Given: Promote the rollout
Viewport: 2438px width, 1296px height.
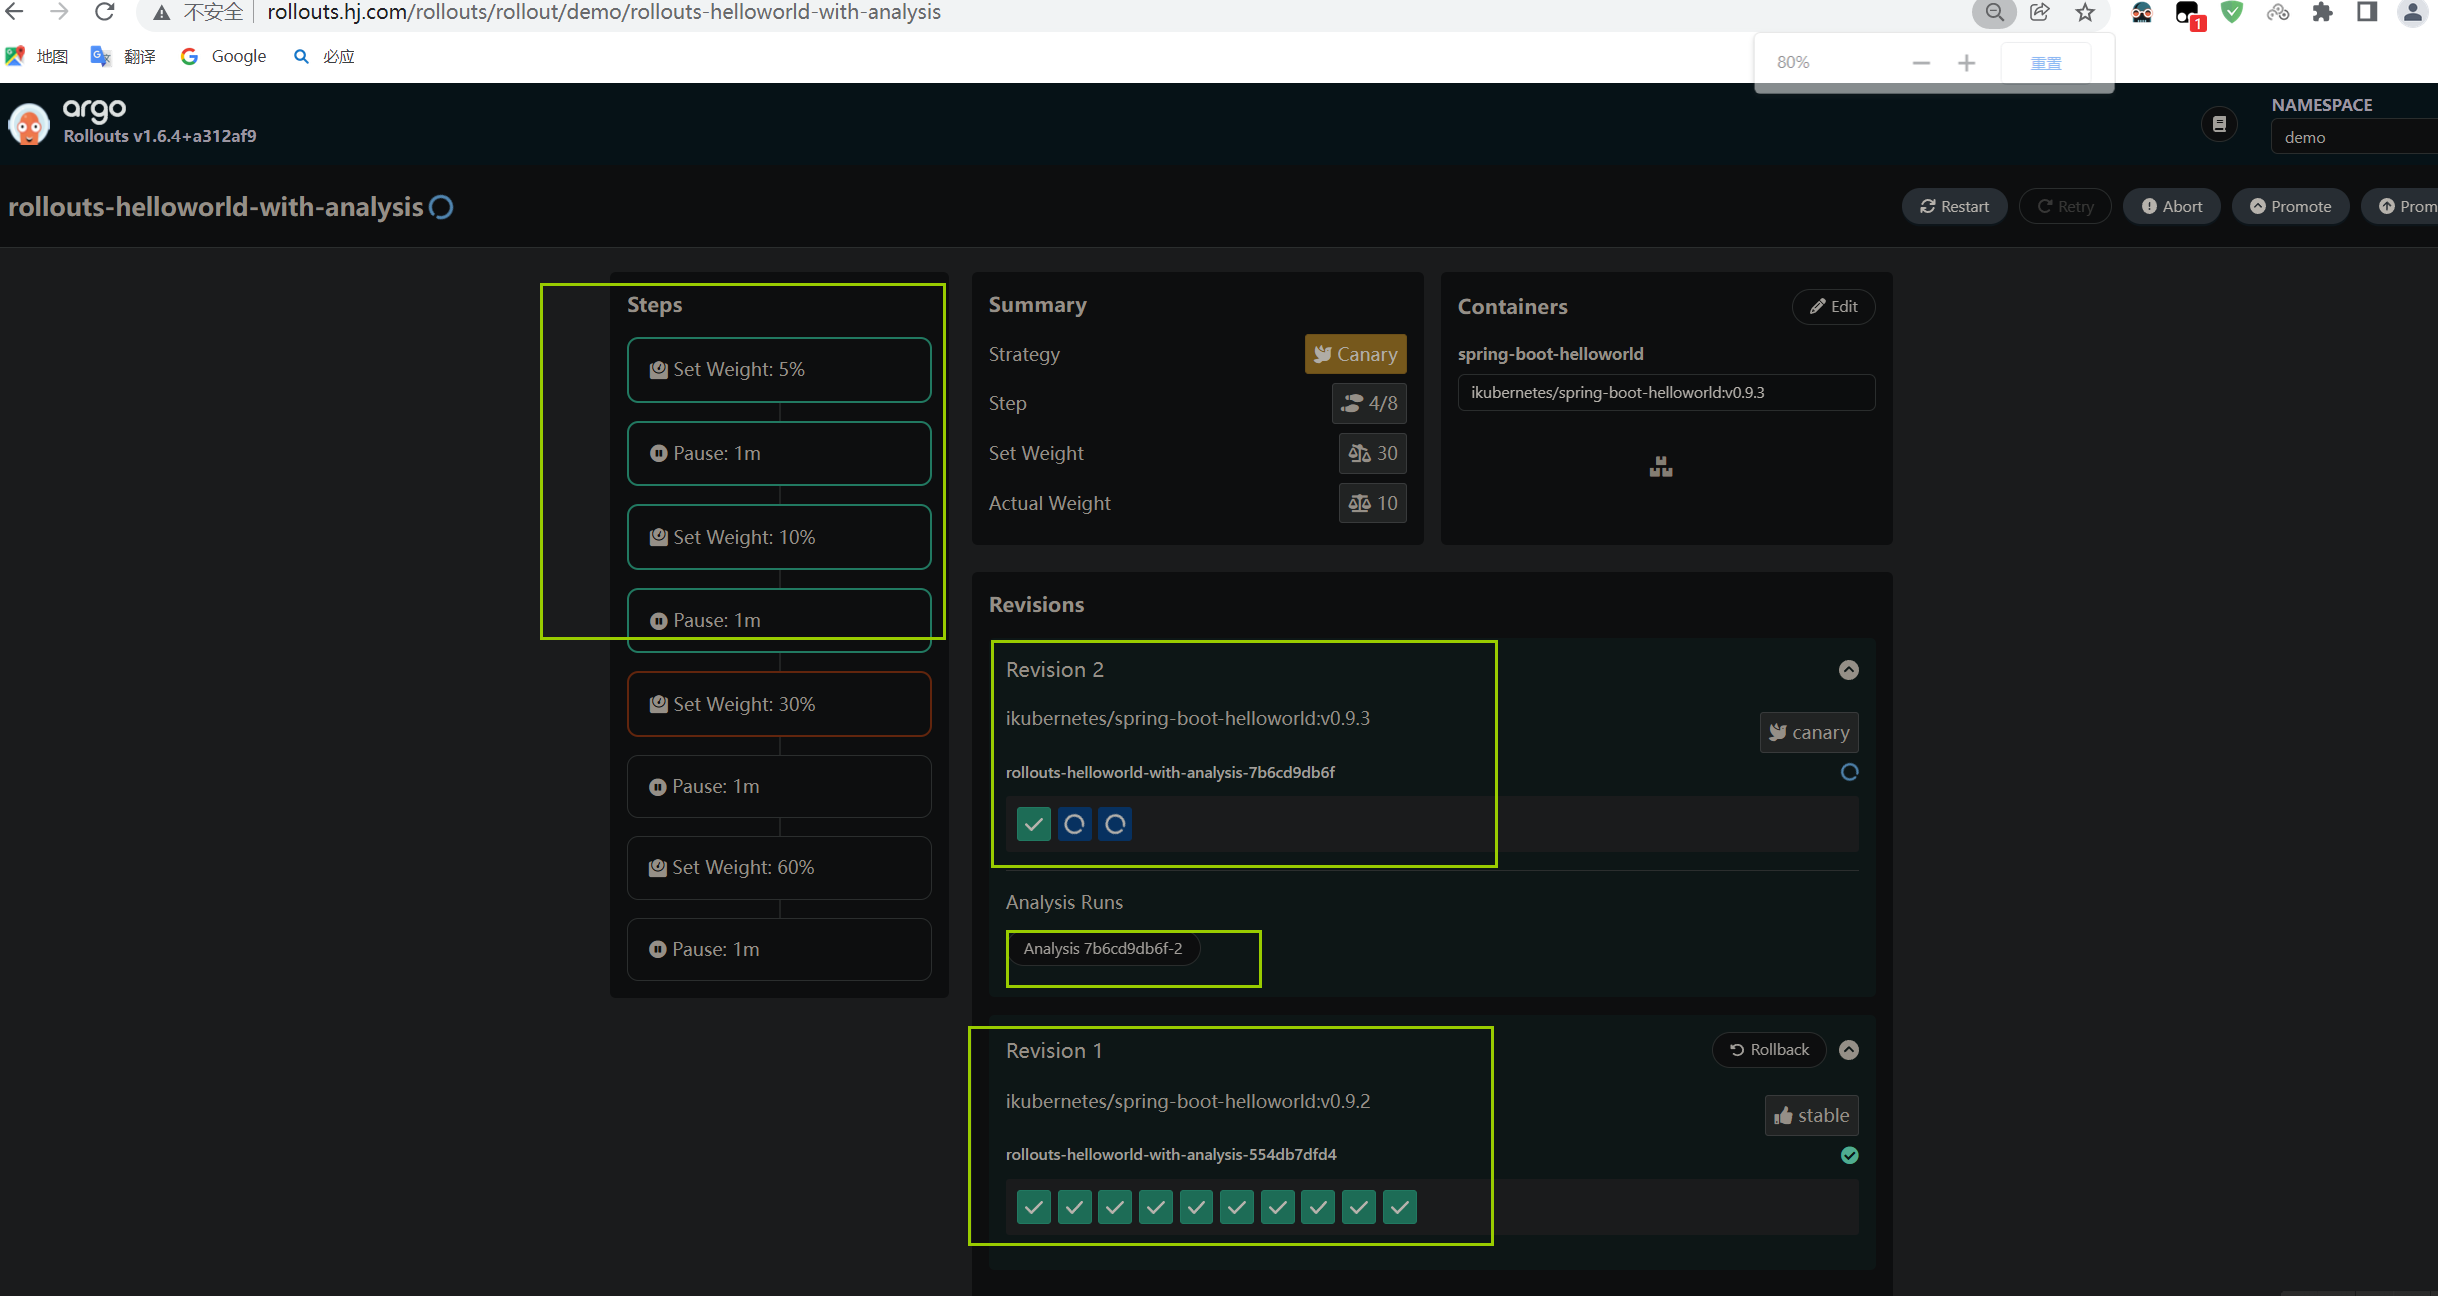Looking at the screenshot, I should pyautogui.click(x=2290, y=206).
